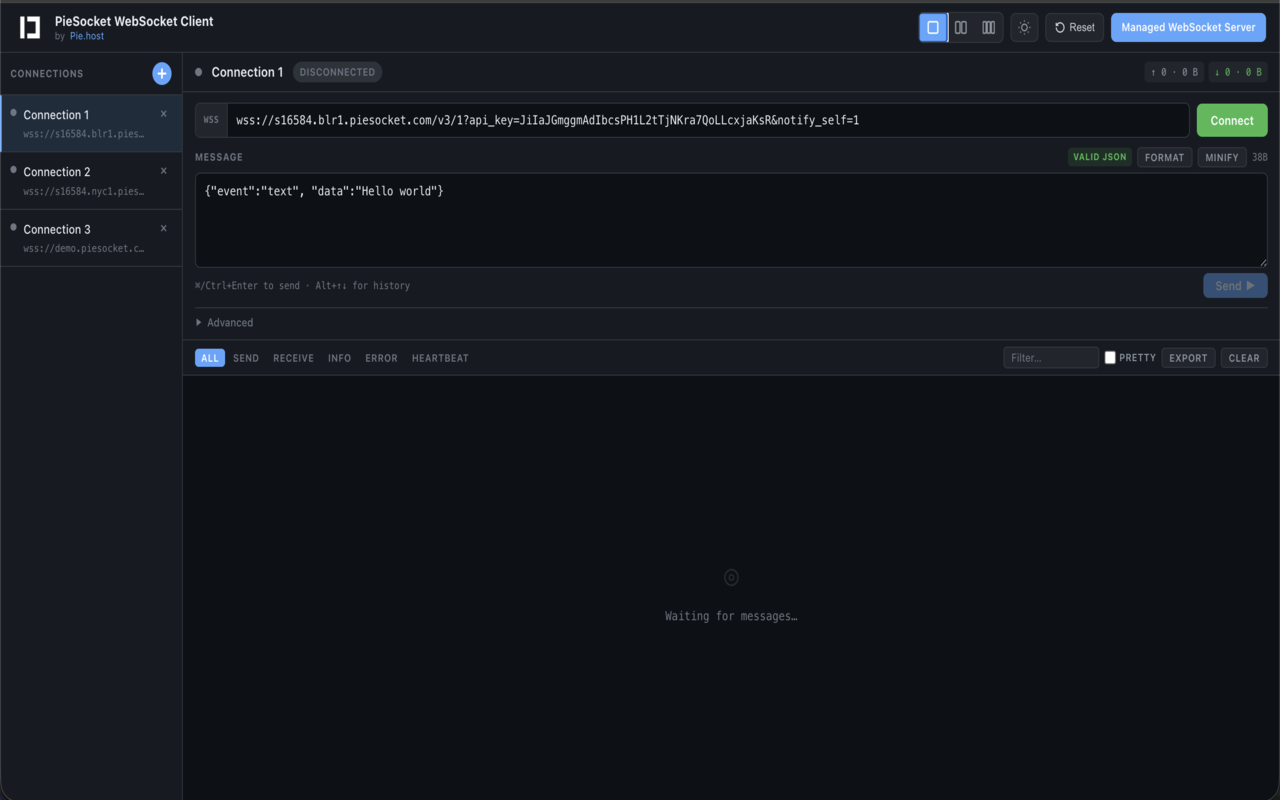Image resolution: width=1280 pixels, height=800 pixels.
Task: Click the download bytes counter
Action: (x=1238, y=72)
